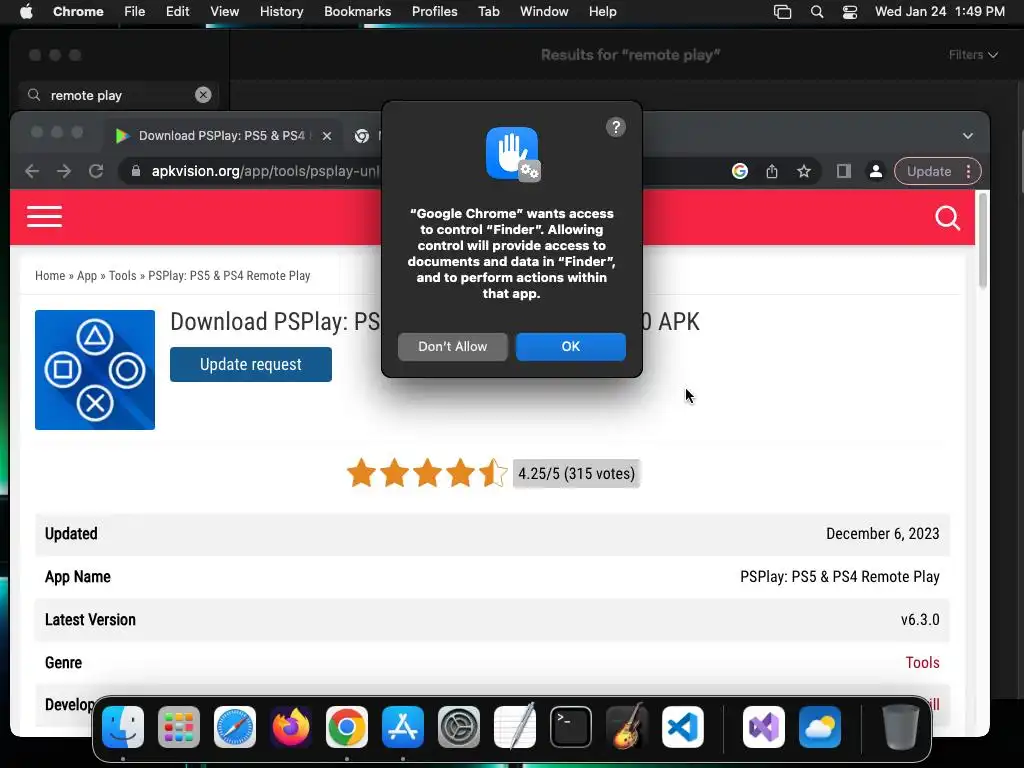Follow the App breadcrumb link

point(87,276)
